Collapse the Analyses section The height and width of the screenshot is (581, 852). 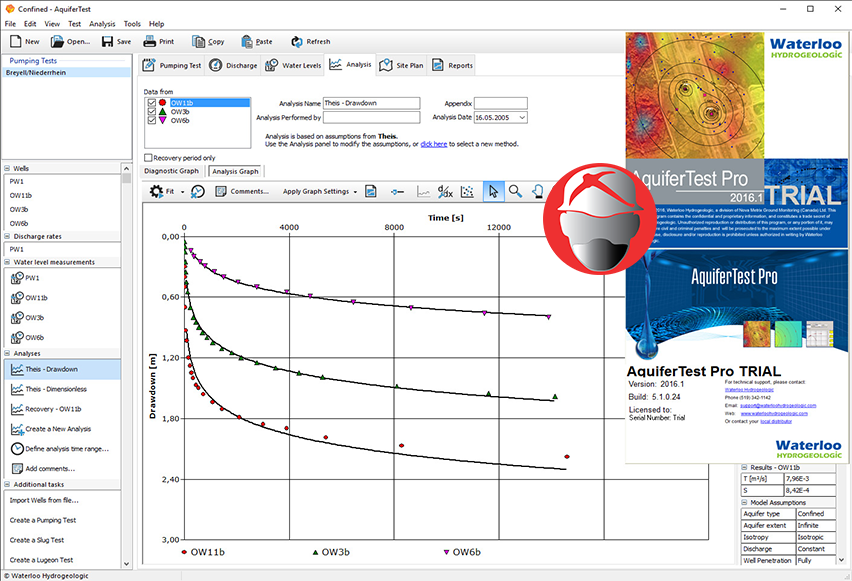[7, 353]
